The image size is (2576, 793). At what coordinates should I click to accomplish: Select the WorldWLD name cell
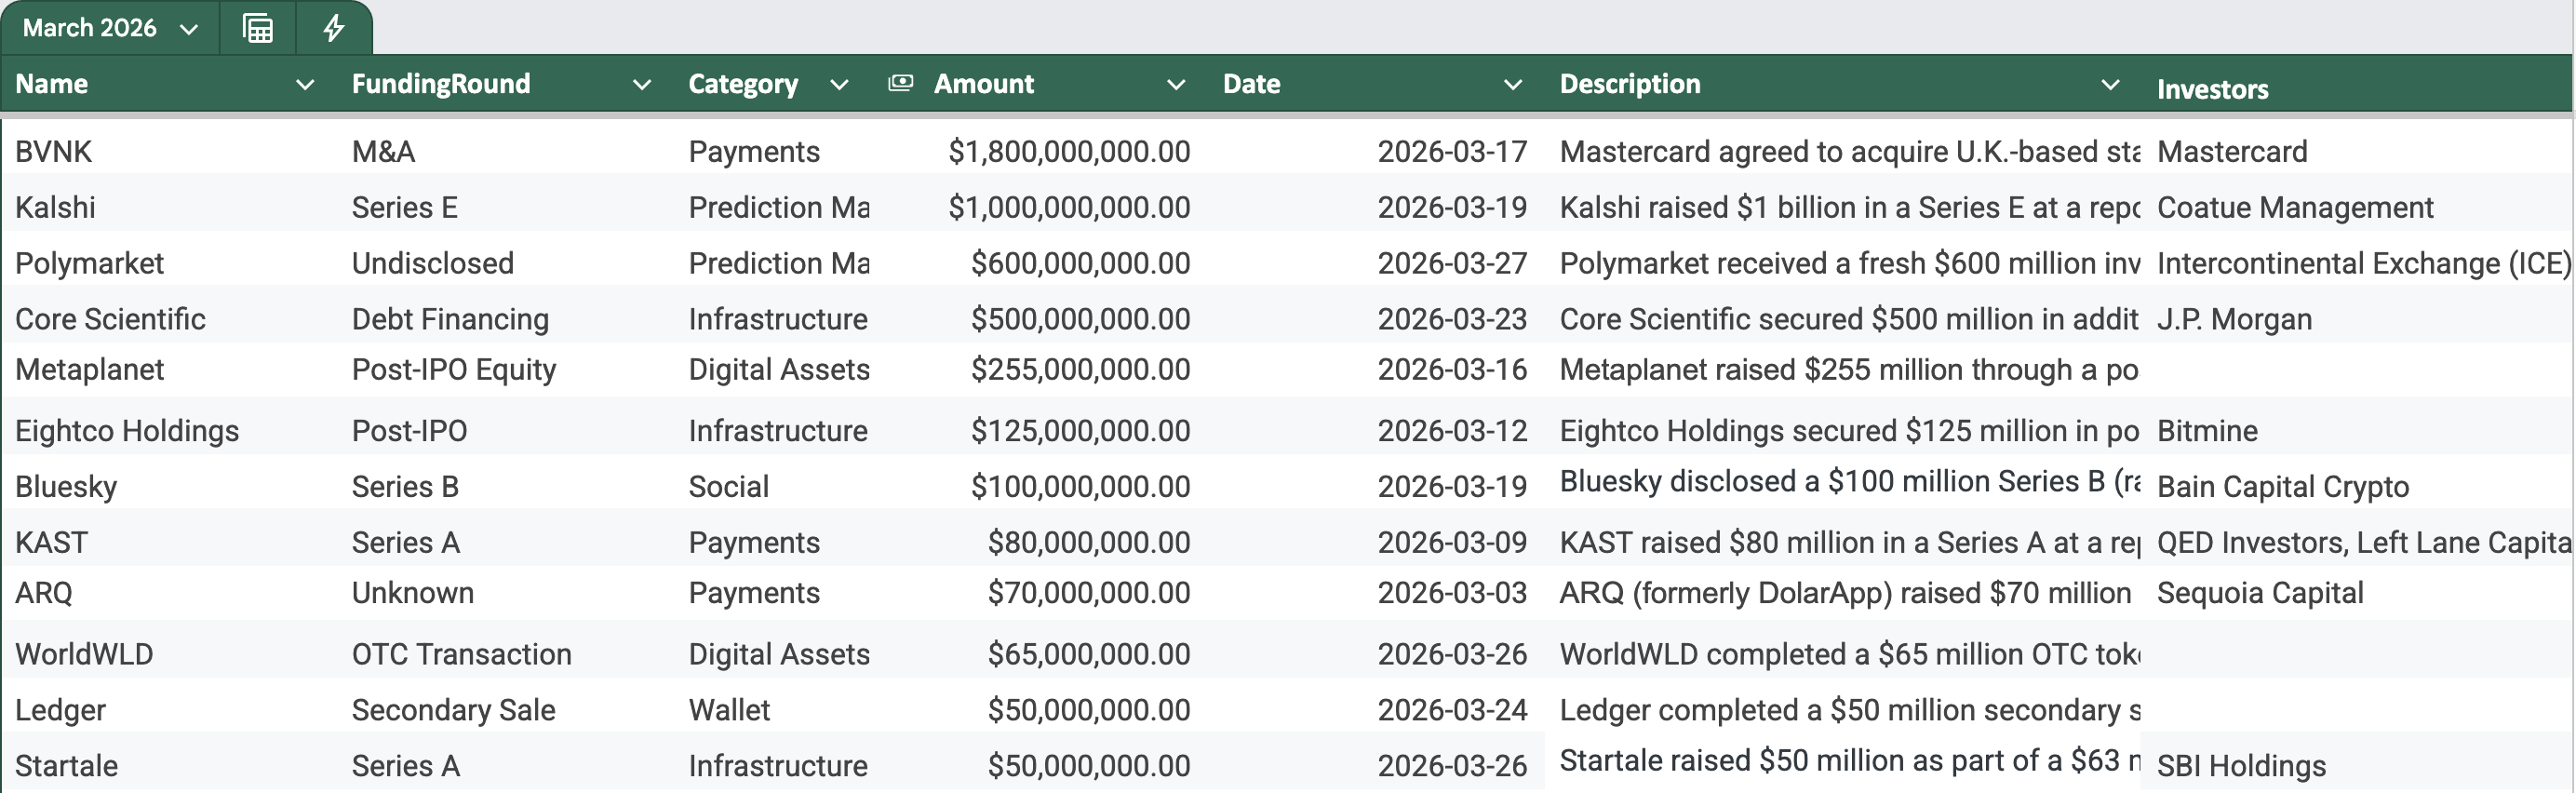[x=84, y=655]
